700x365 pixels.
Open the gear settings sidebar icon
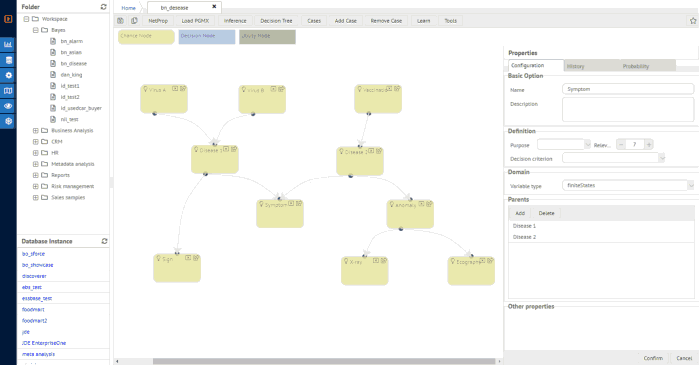pyautogui.click(x=8, y=75)
